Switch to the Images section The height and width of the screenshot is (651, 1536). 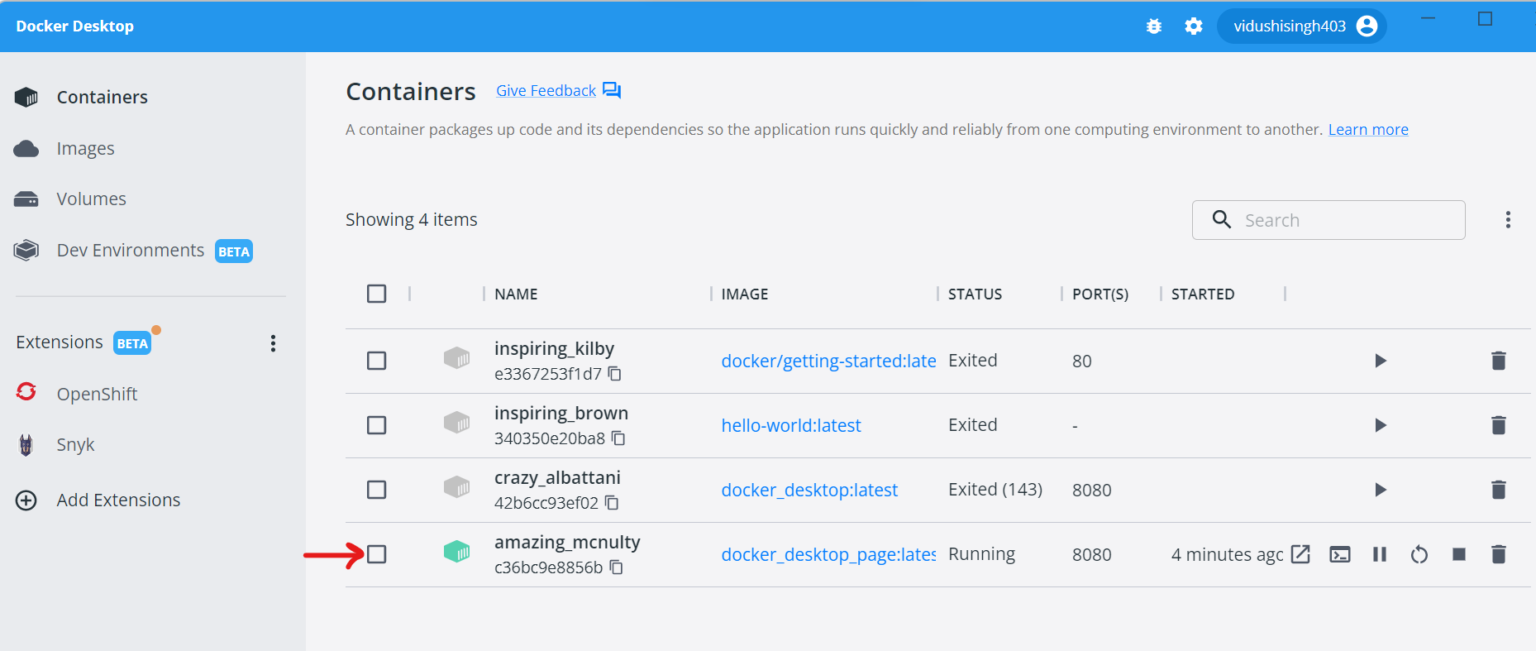pos(86,147)
